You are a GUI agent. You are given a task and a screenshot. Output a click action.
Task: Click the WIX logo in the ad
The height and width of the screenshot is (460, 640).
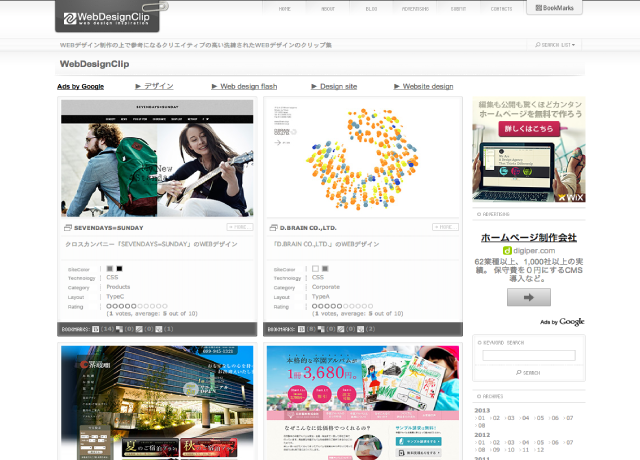coord(571,198)
